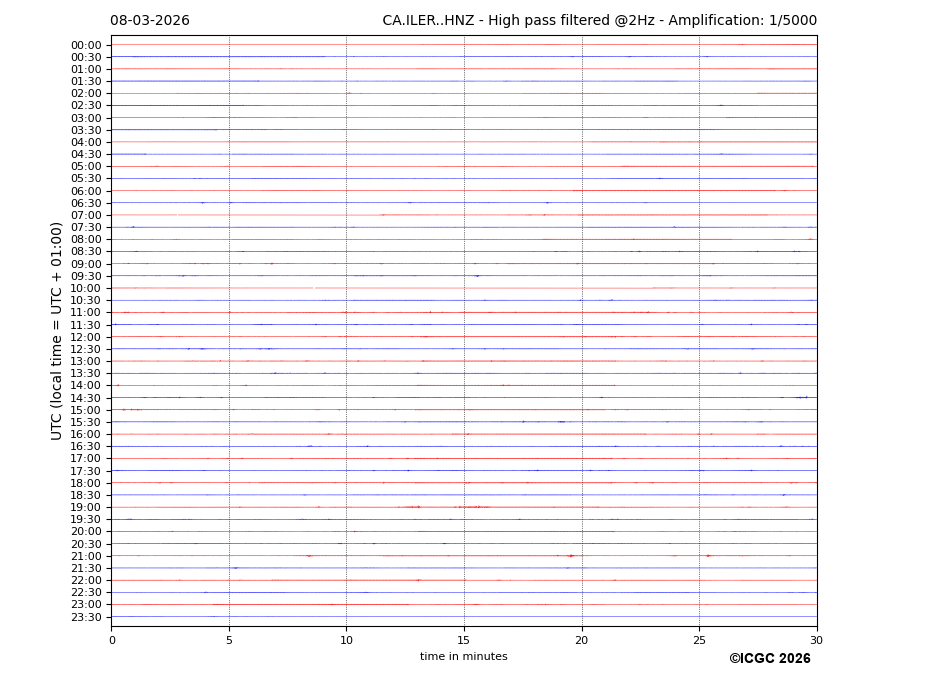
Task: Select the 21:00 time row label
Action: pyautogui.click(x=85, y=556)
